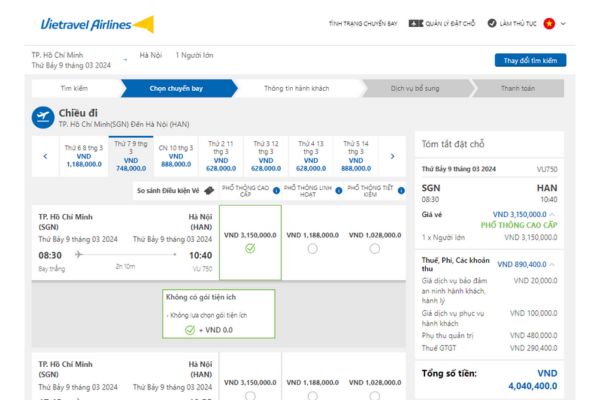Open the language dropdown chevron
Screen dimensions: 600x400
562,22
